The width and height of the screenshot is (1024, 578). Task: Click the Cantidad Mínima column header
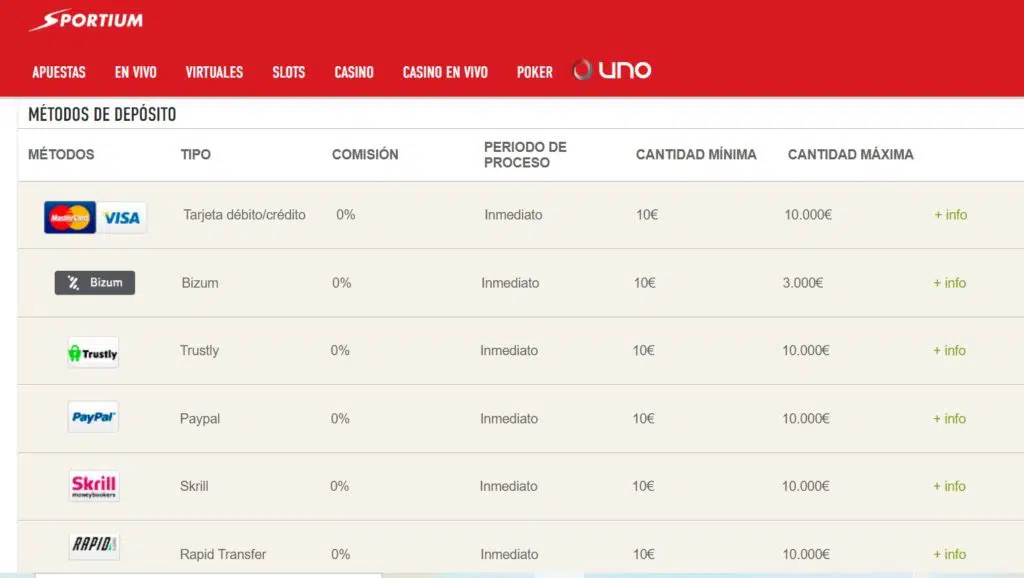pos(696,155)
